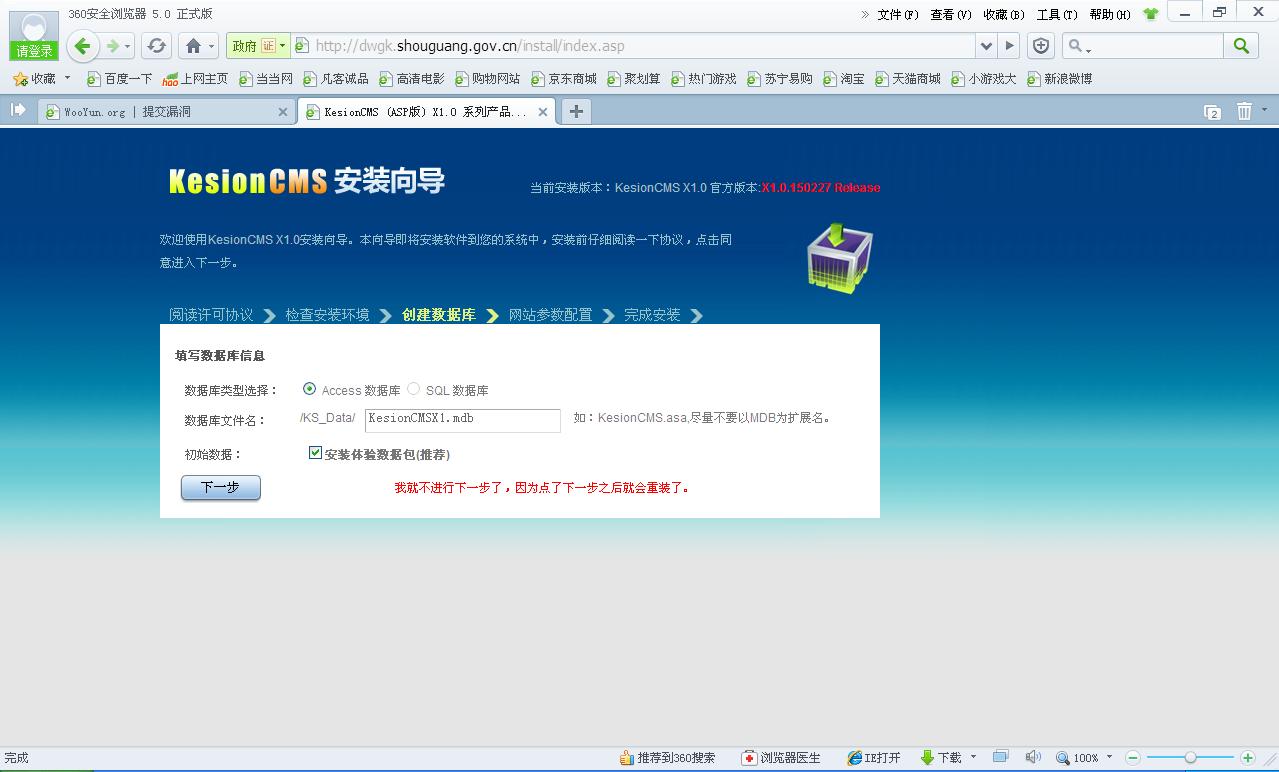The width and height of the screenshot is (1279, 772).
Task: Open the 文件(F) menu
Action: 898,14
